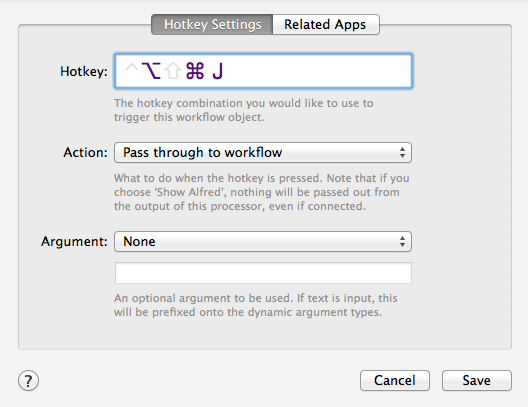Click the Argument label
The width and height of the screenshot is (528, 407).
click(74, 242)
